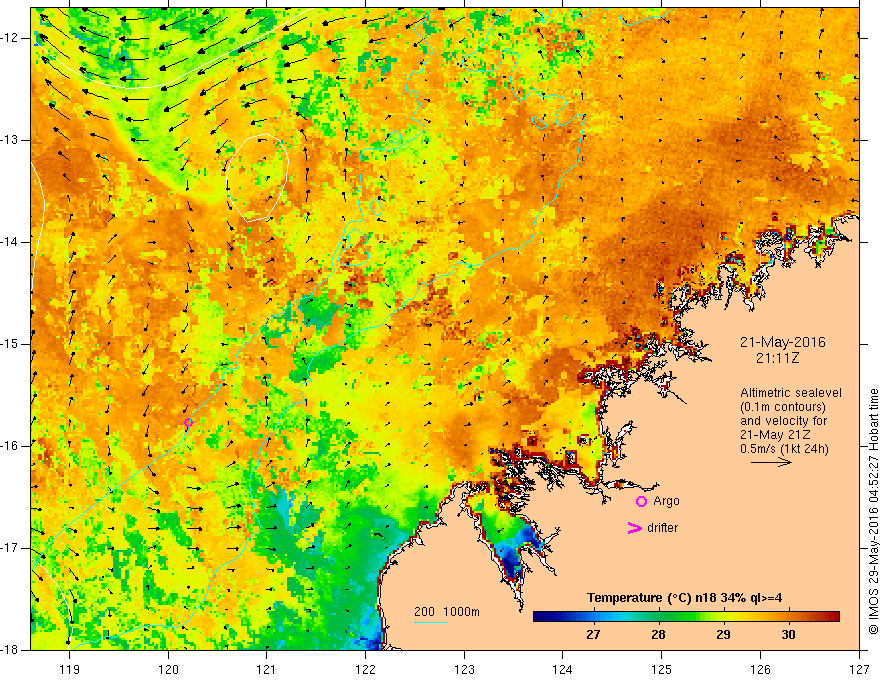Click the vertical IMOS copyright timestamp text
Screen dimensions: 880x680
[x=873, y=511]
